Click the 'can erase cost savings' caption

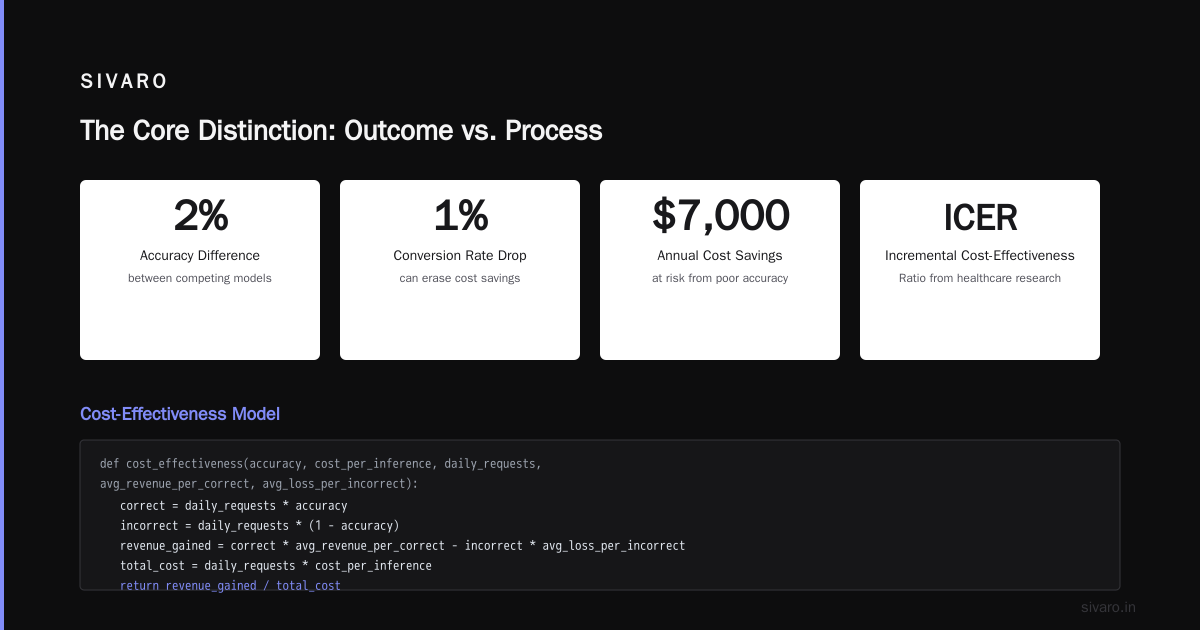(460, 278)
